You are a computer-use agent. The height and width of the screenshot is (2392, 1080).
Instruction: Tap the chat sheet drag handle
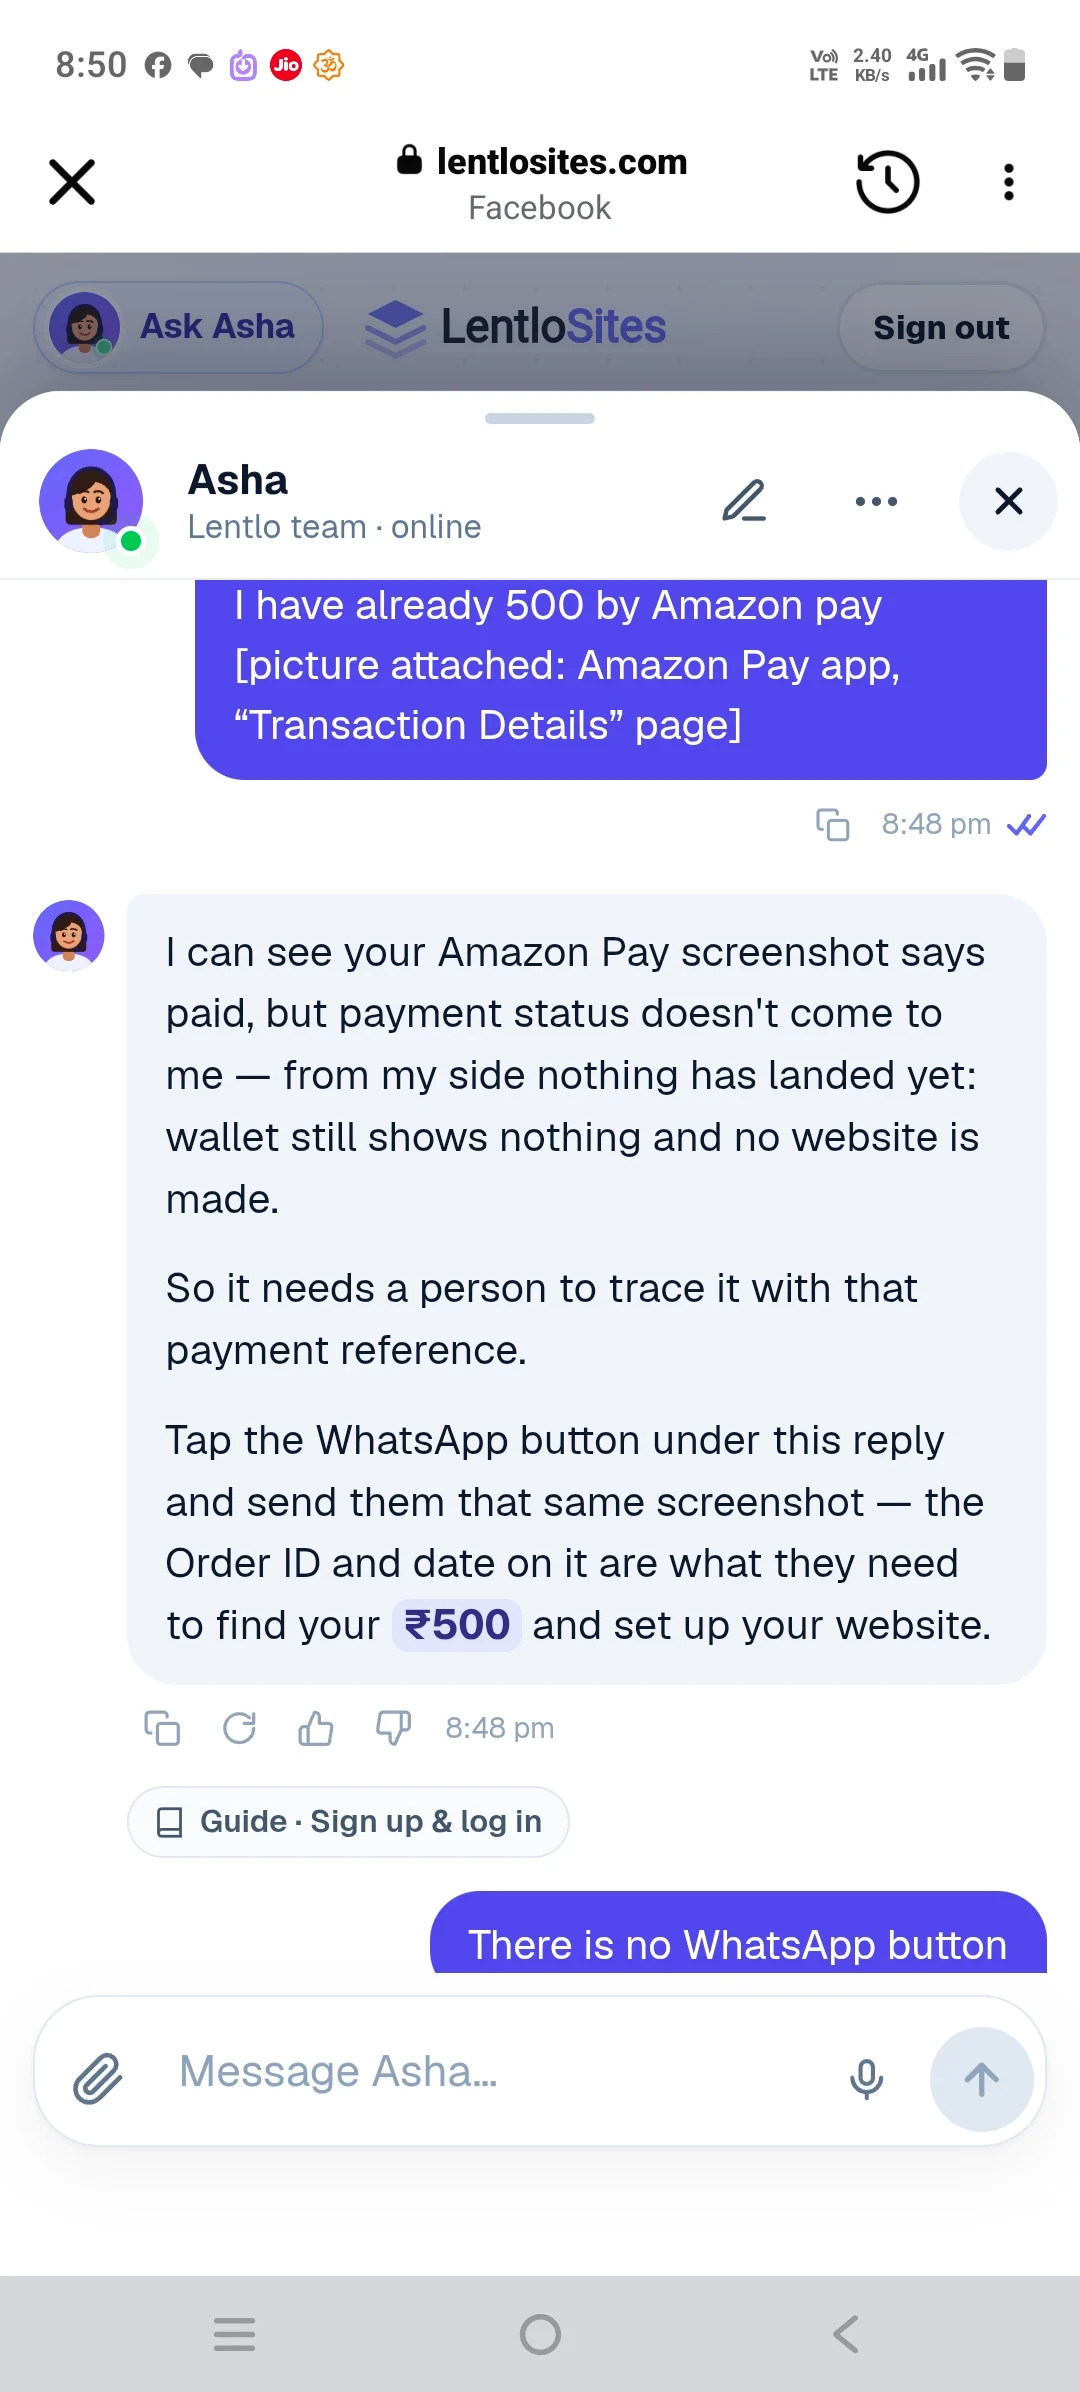click(x=540, y=418)
